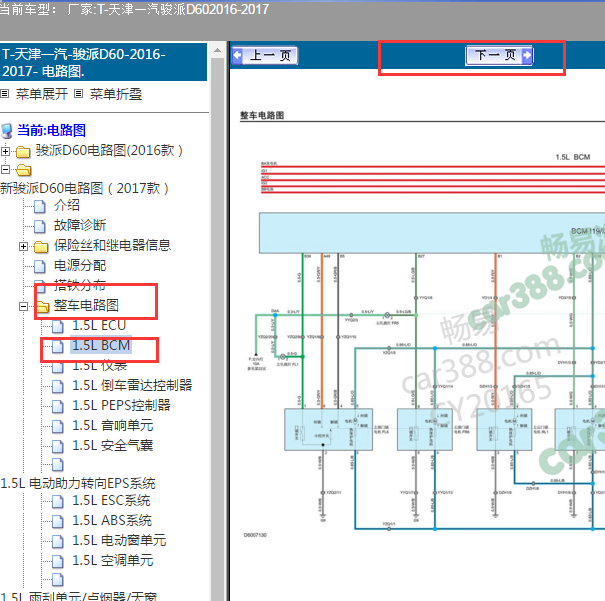Click document icon above 电动助力转向EPS系统
The height and width of the screenshot is (601, 605).
57,465
